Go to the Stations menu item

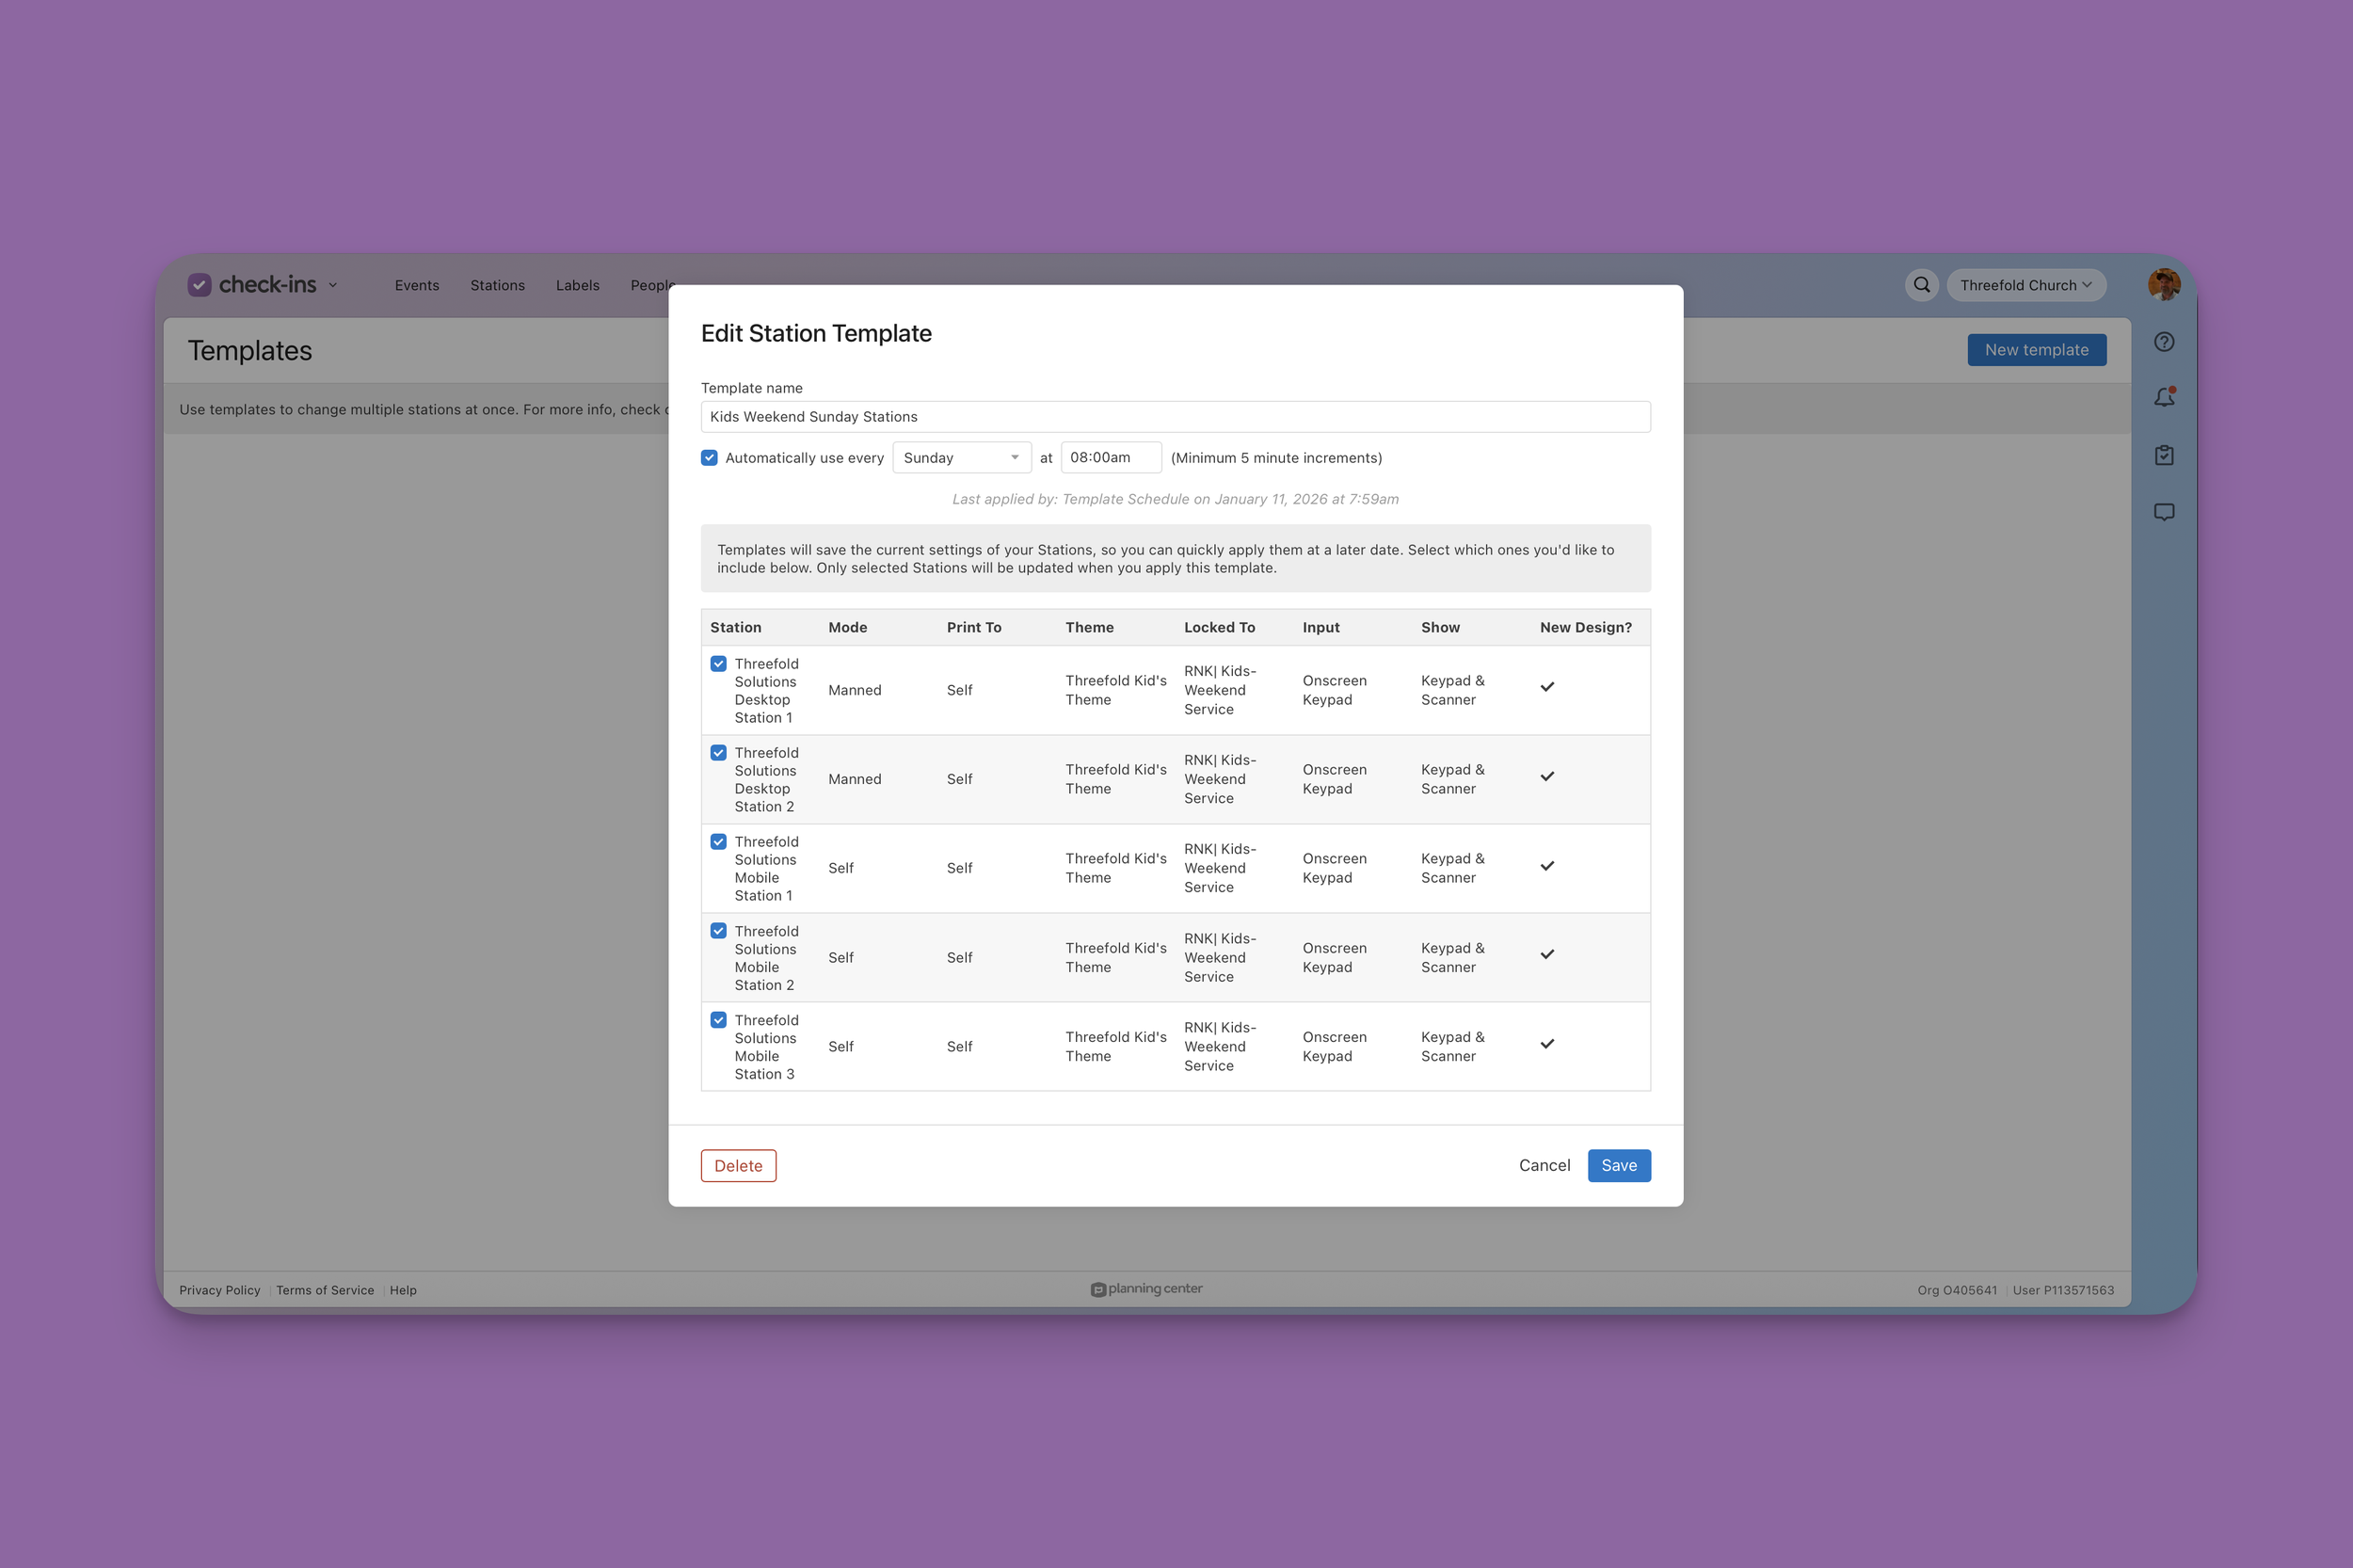pyautogui.click(x=497, y=285)
